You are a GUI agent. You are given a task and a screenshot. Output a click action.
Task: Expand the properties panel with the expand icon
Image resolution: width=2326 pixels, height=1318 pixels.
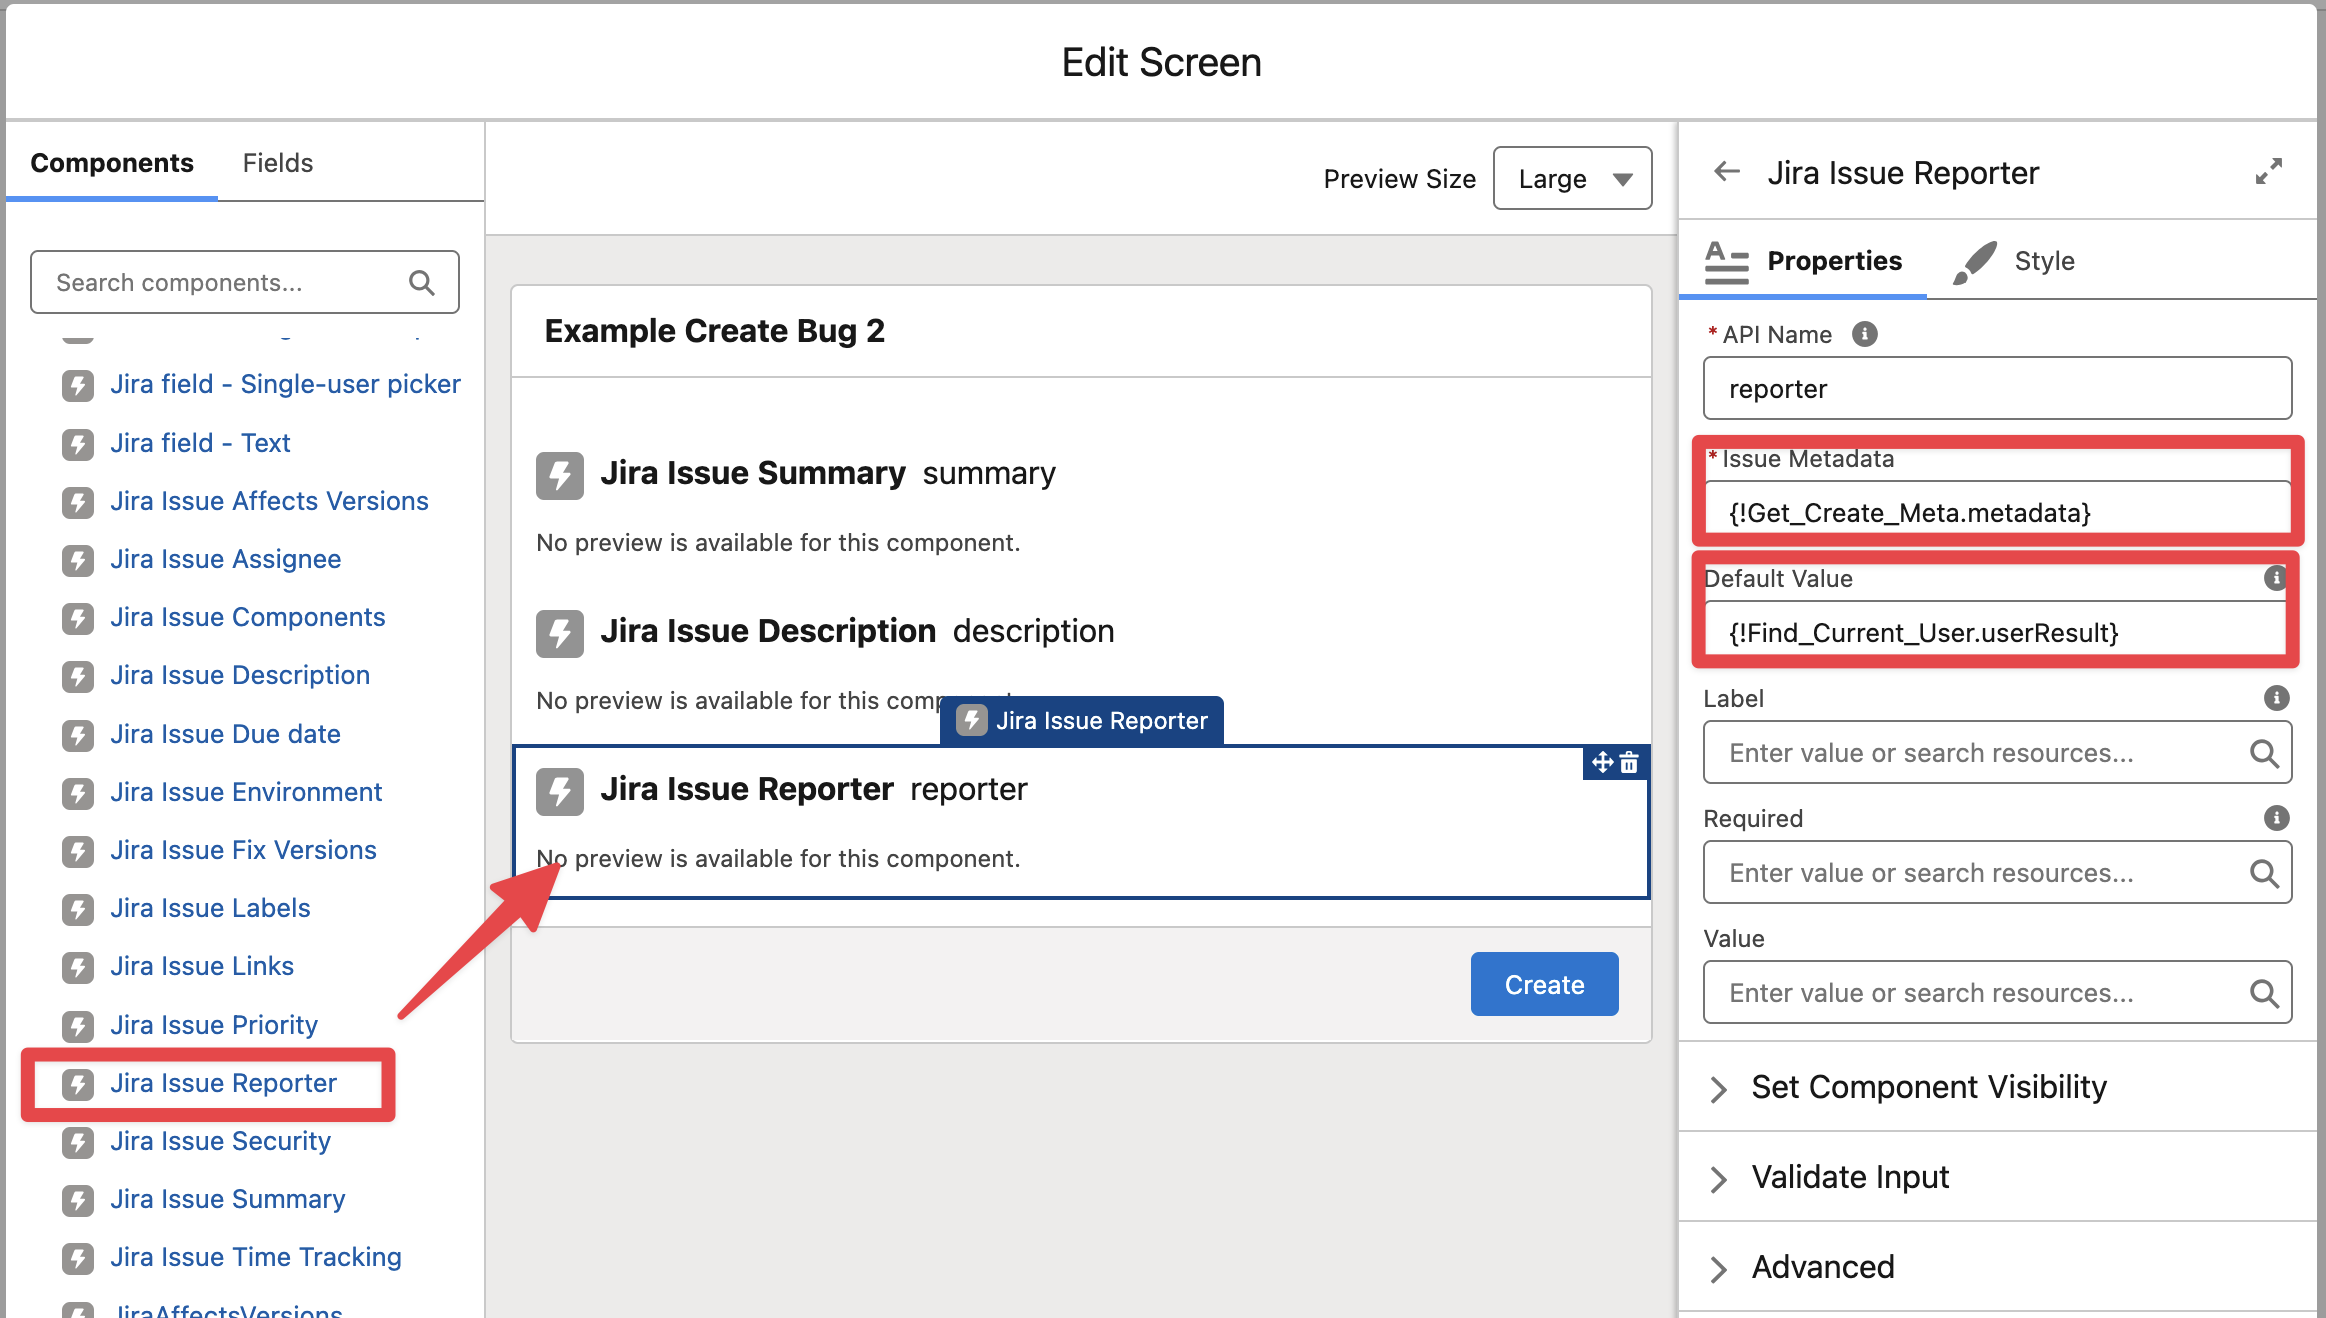[x=2268, y=172]
